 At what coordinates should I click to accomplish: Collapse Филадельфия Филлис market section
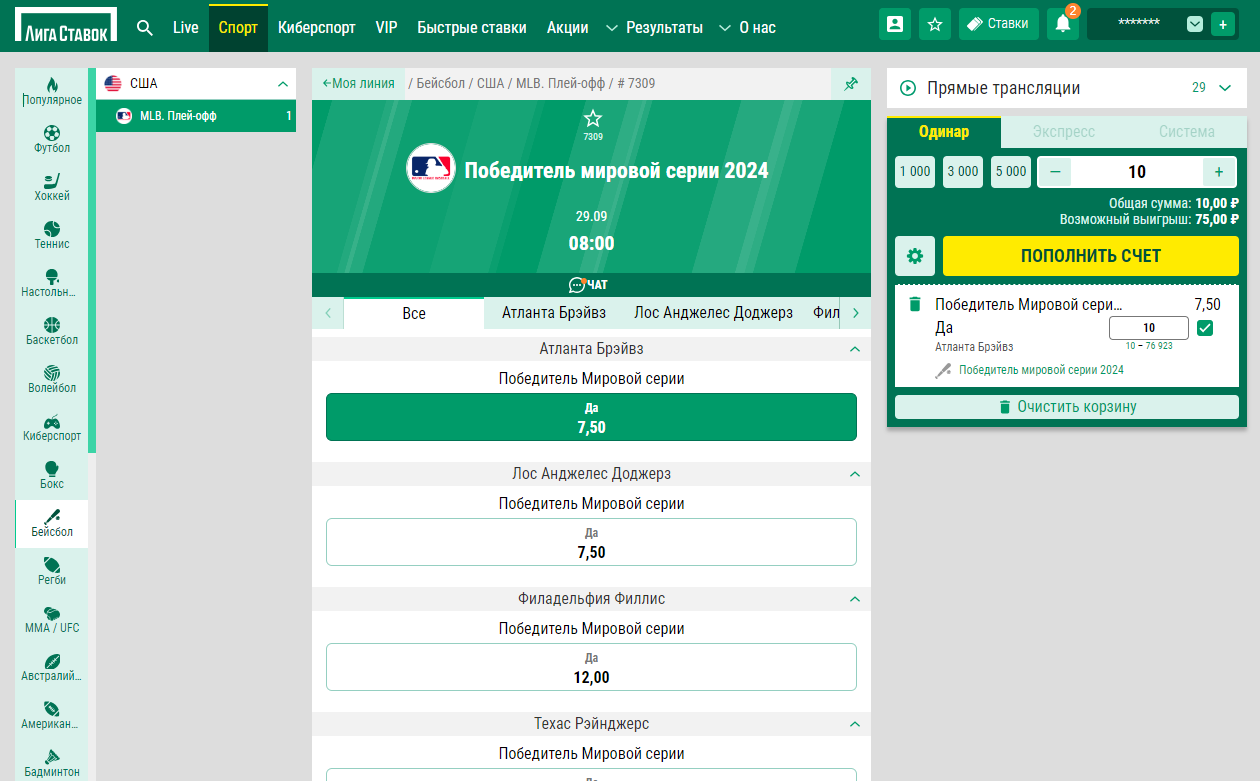[x=855, y=599]
